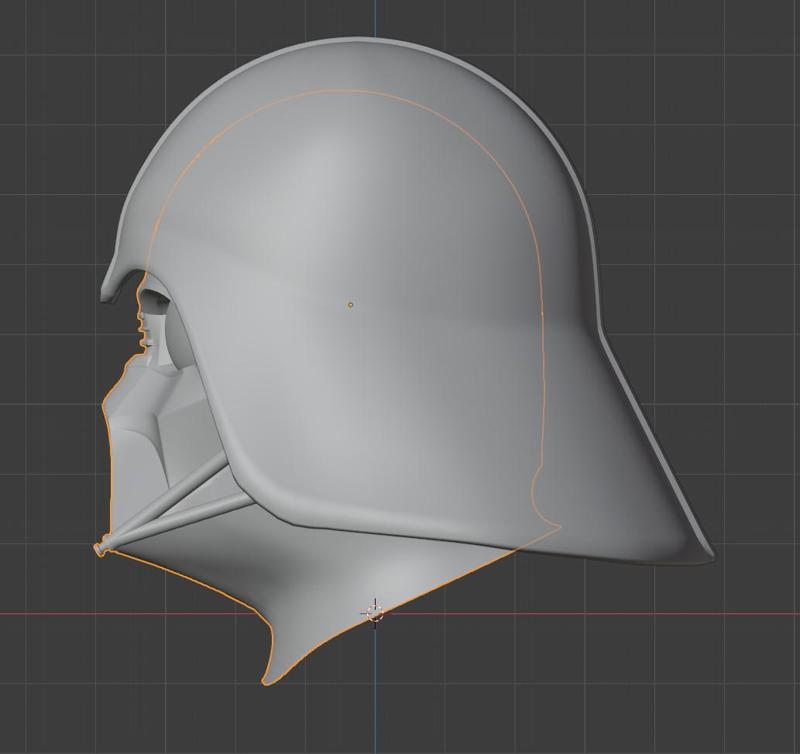Click empty viewport space in bottom-right corner

point(740,700)
